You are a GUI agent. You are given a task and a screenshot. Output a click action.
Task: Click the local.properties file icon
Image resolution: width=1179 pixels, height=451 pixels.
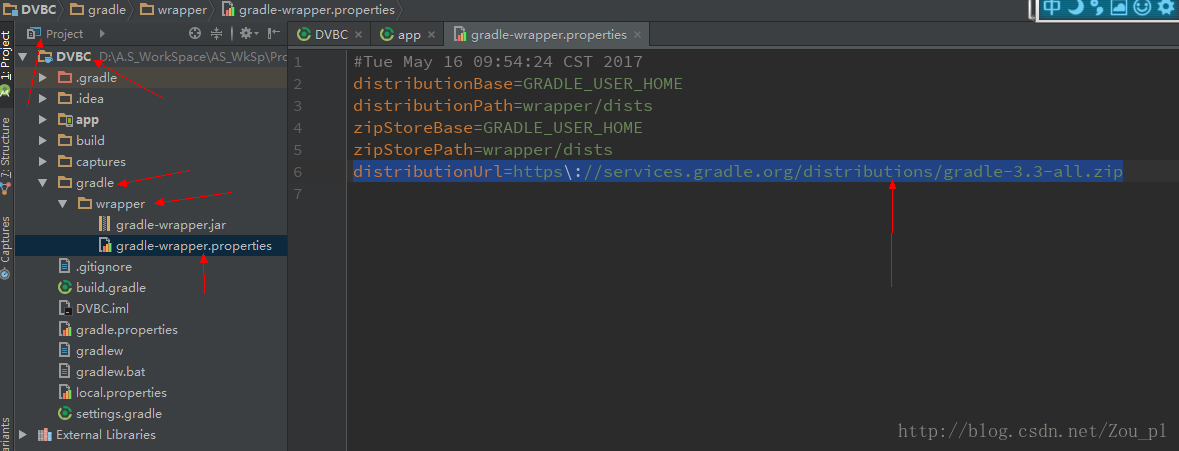pos(65,393)
